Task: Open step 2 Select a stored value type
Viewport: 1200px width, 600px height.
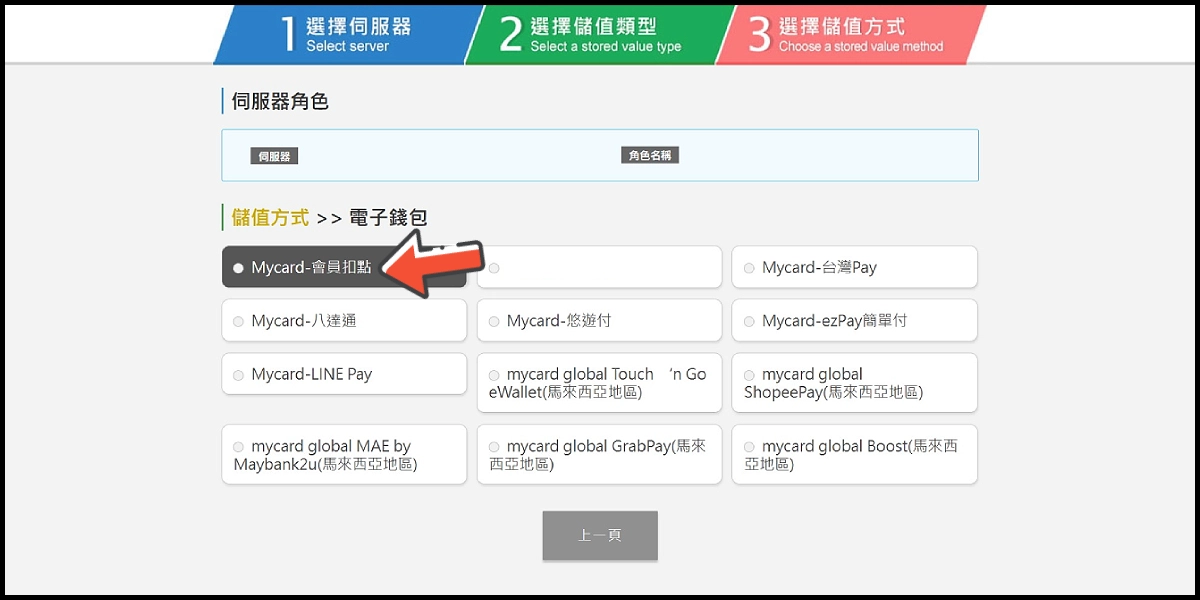Action: [x=592, y=34]
